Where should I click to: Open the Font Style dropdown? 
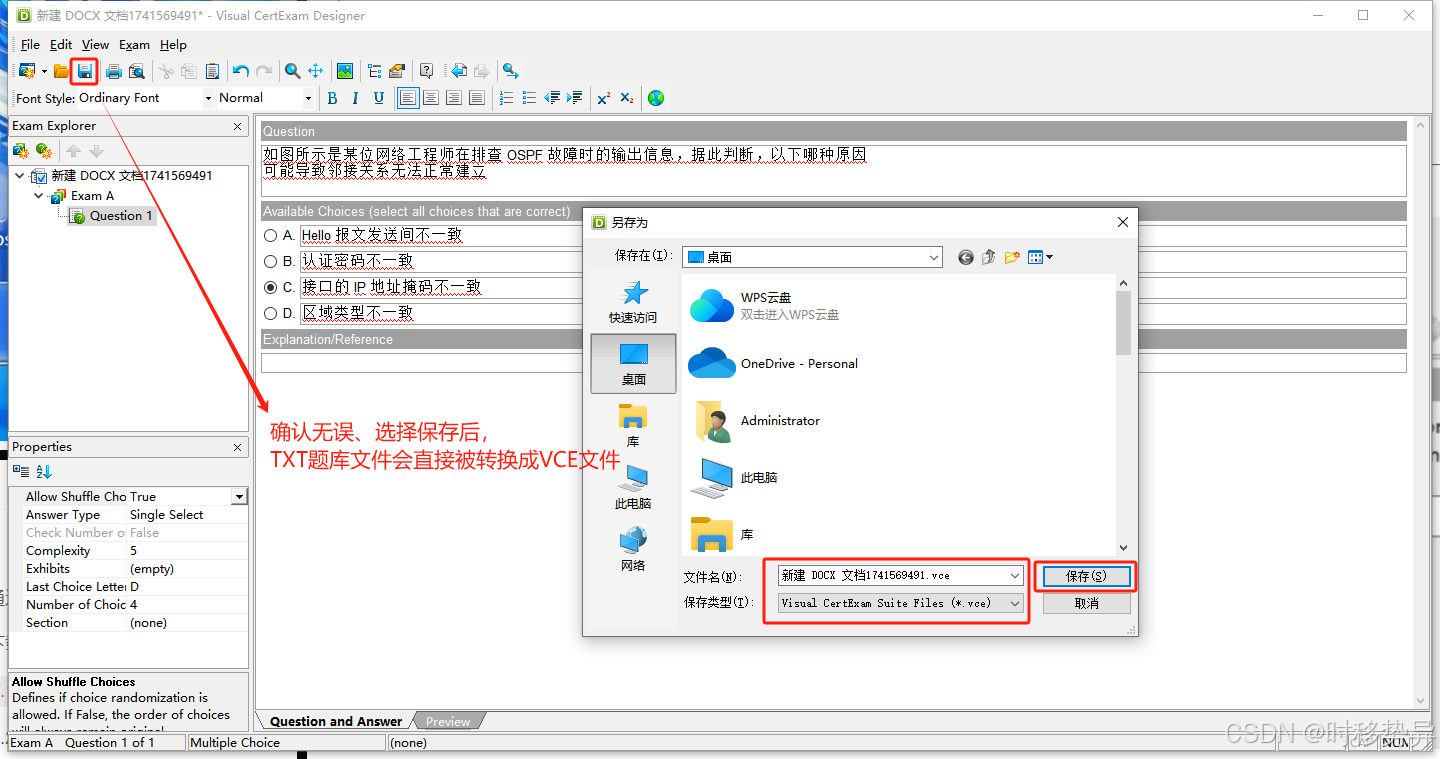(x=208, y=98)
